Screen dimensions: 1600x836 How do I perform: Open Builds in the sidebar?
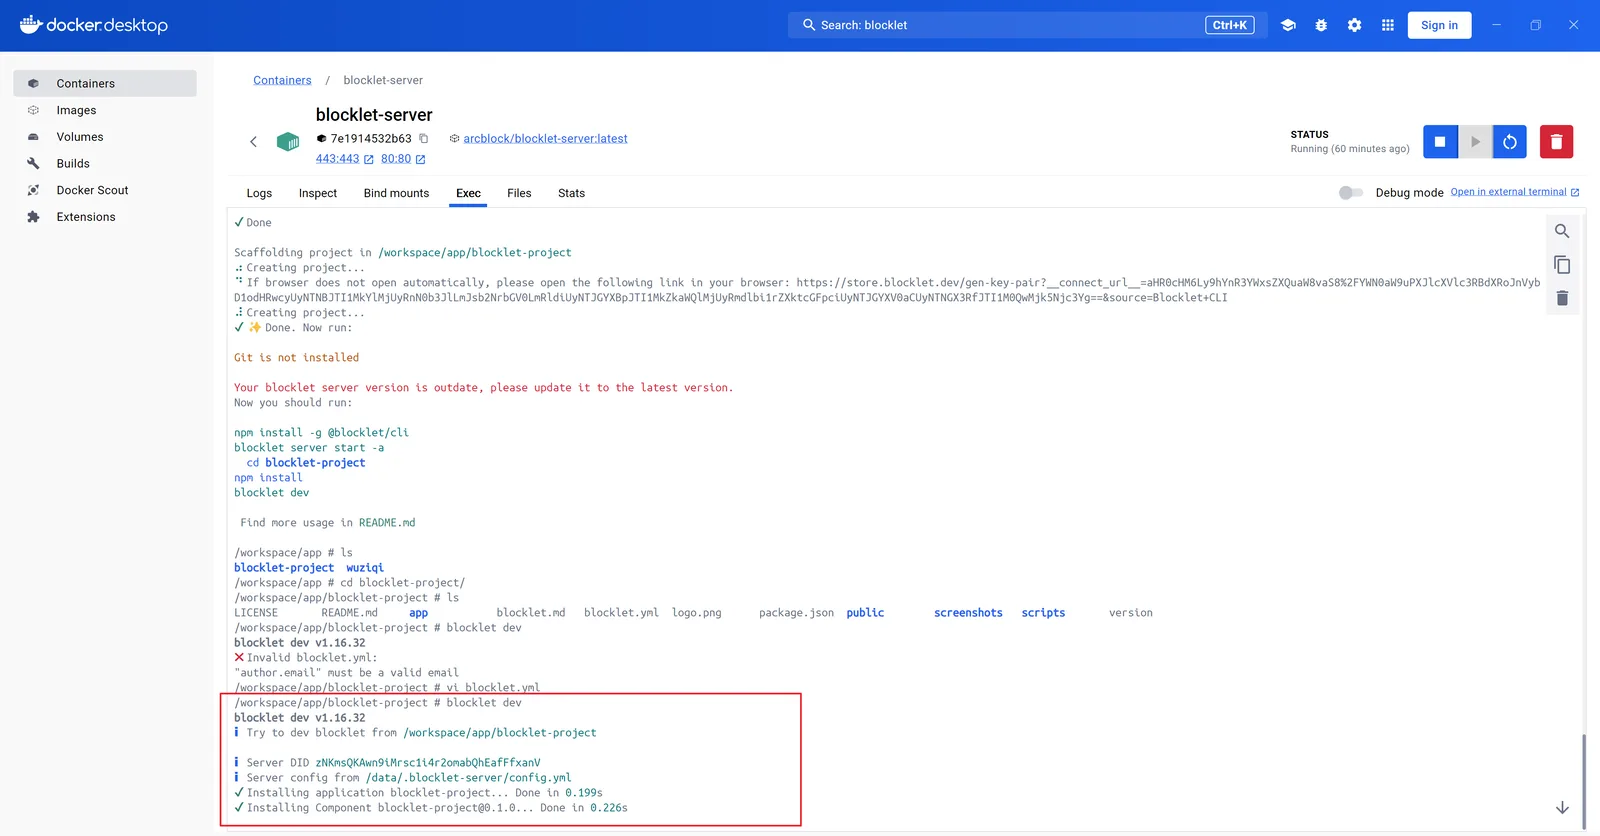click(105, 163)
